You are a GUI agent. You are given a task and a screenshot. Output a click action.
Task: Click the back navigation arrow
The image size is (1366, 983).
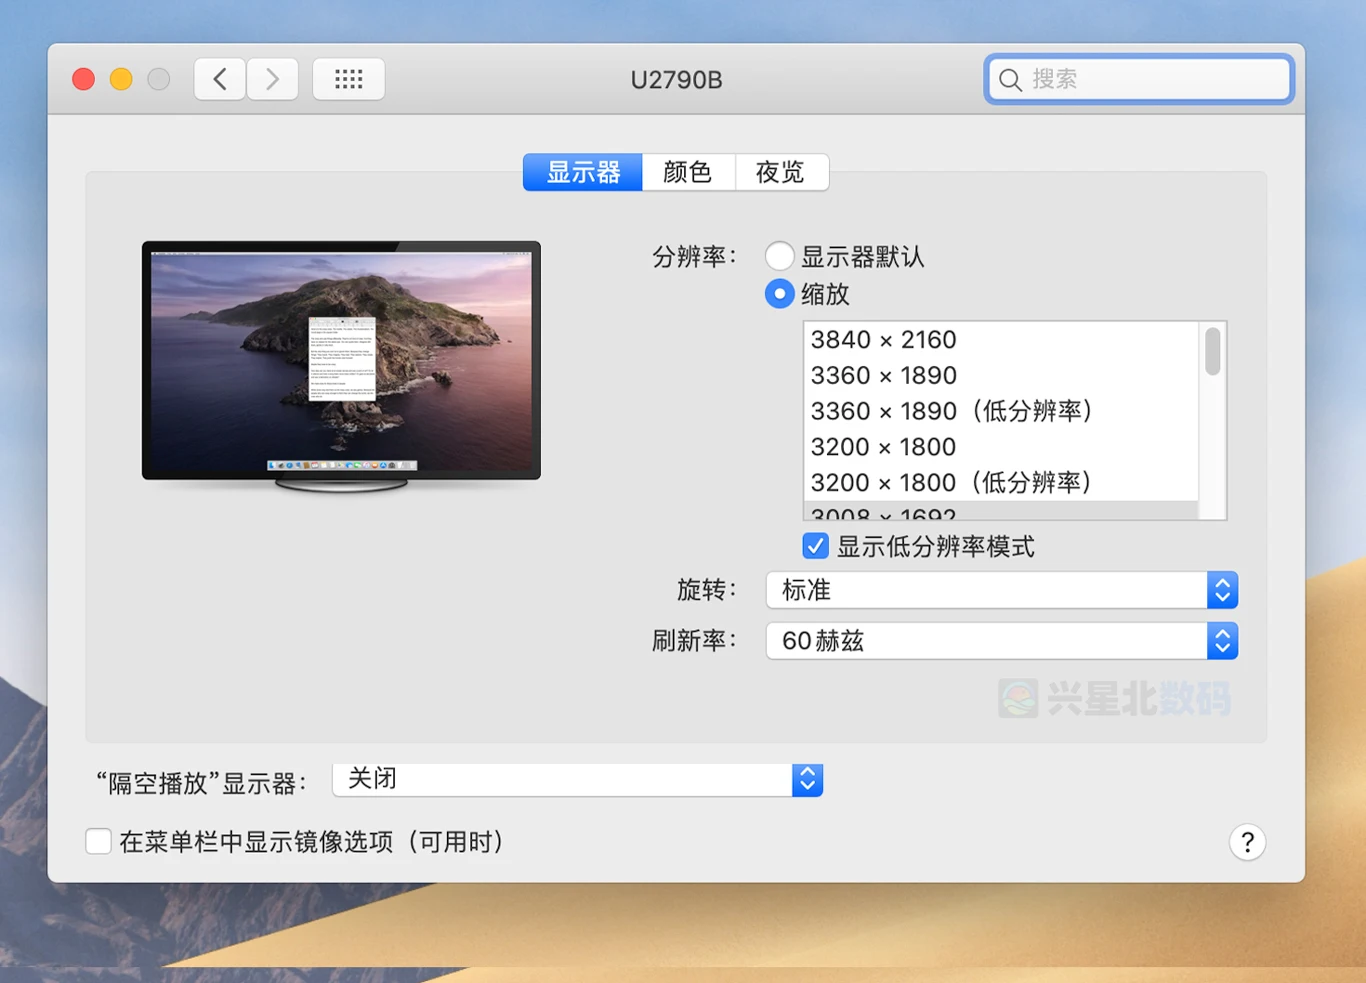(x=220, y=79)
